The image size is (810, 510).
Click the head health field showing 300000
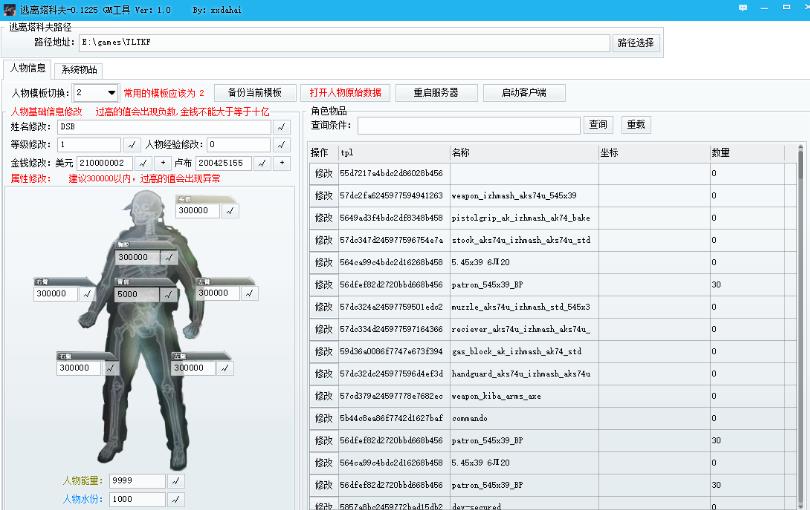198,211
